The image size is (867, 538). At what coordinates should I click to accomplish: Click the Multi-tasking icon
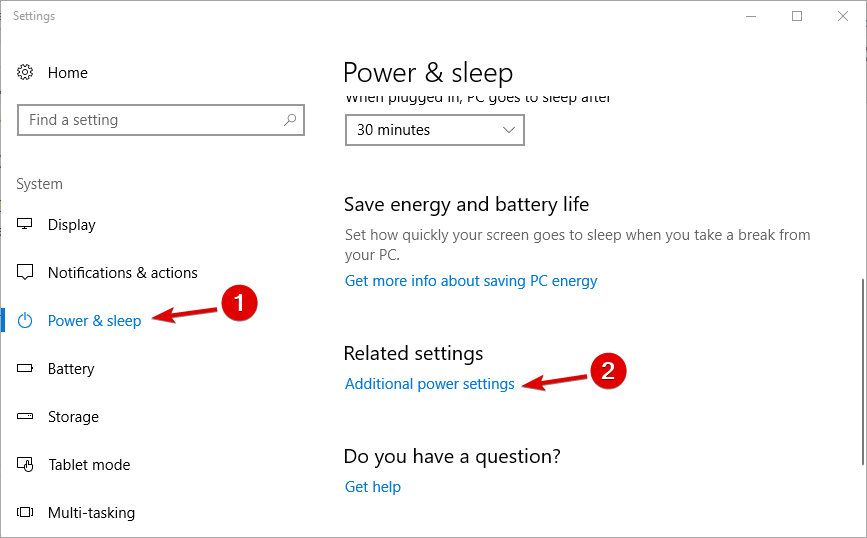[26, 513]
